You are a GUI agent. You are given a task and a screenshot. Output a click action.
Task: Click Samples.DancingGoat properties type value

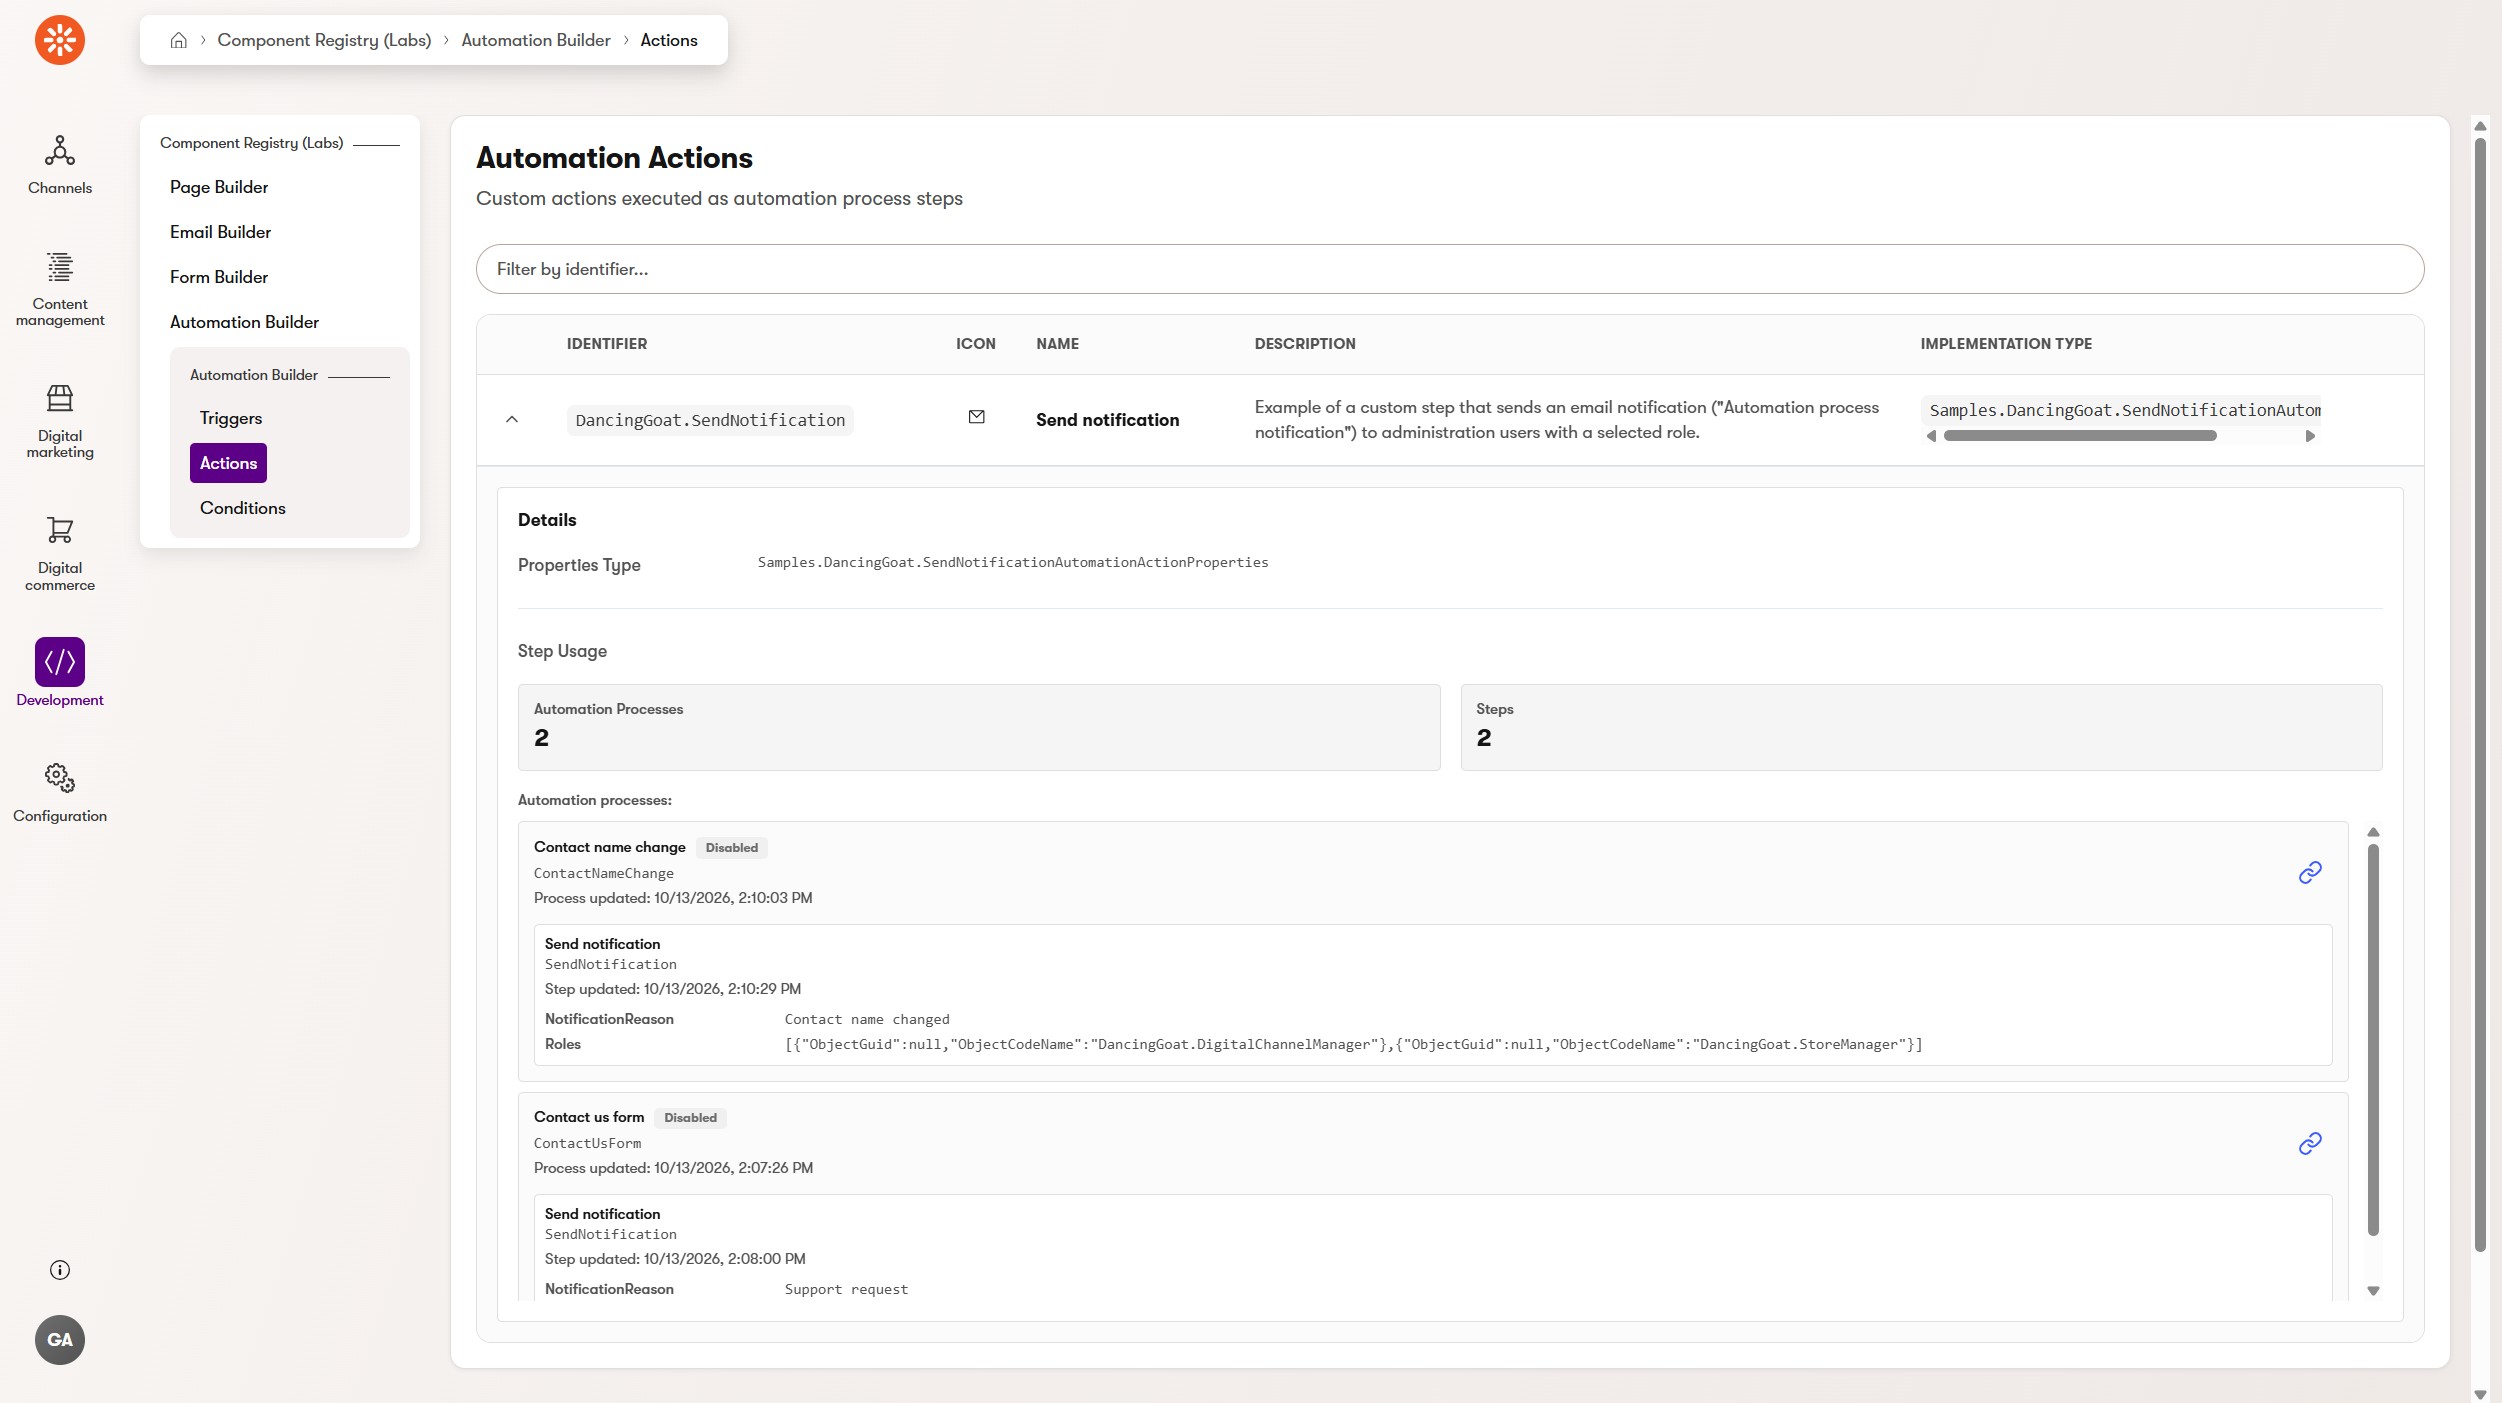point(1013,562)
